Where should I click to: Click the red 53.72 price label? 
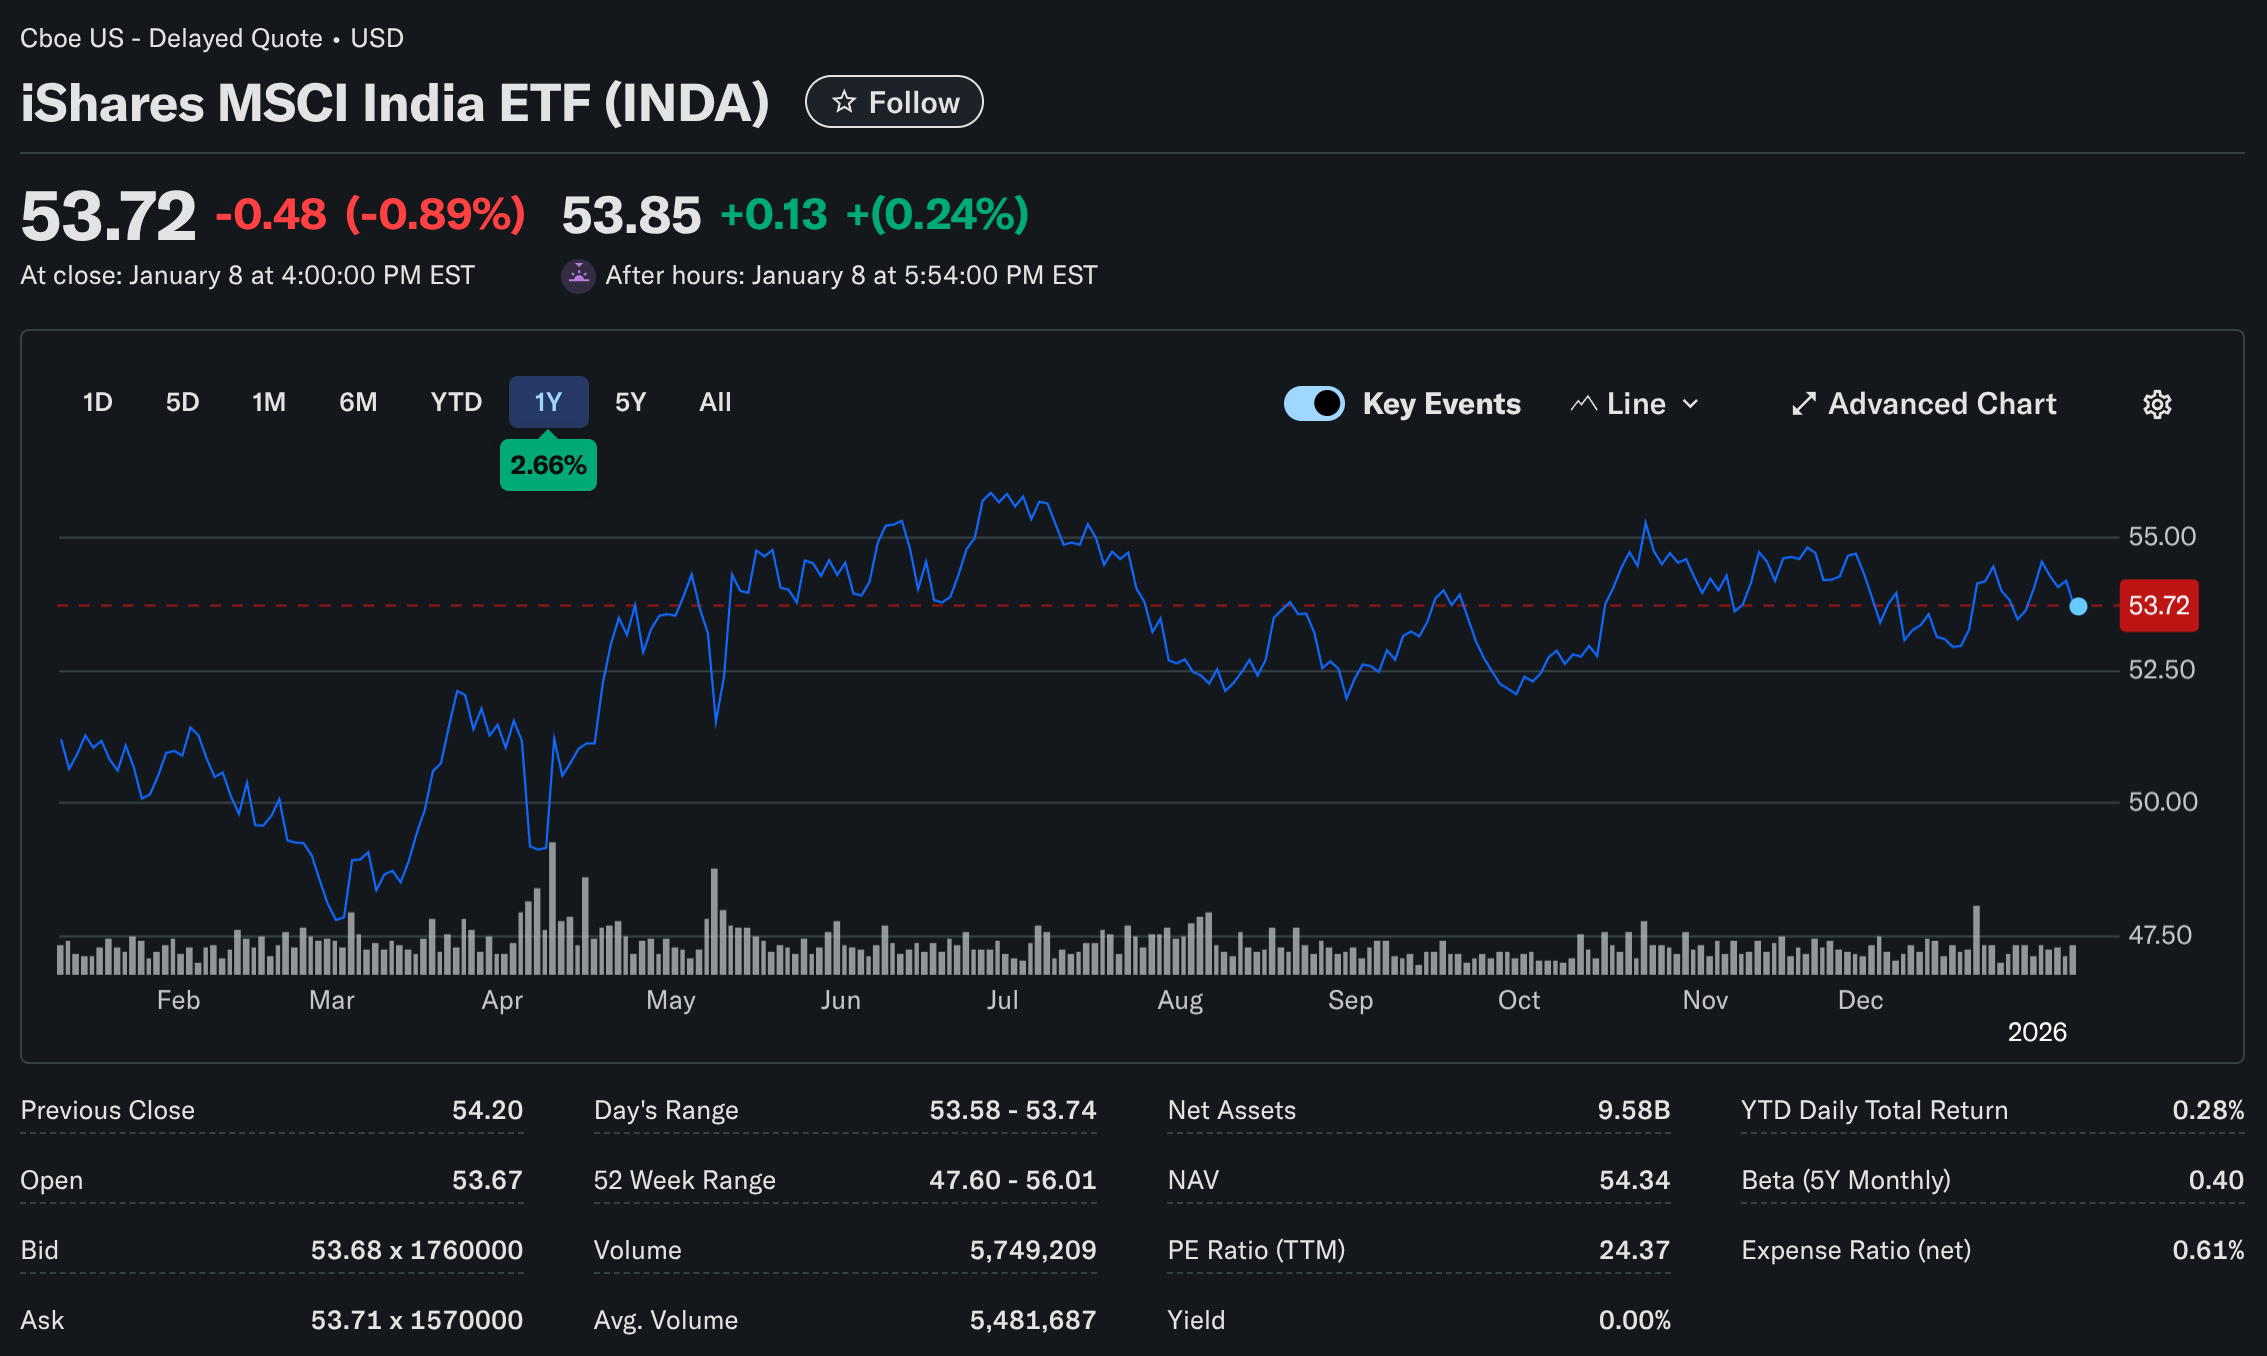[x=2158, y=606]
